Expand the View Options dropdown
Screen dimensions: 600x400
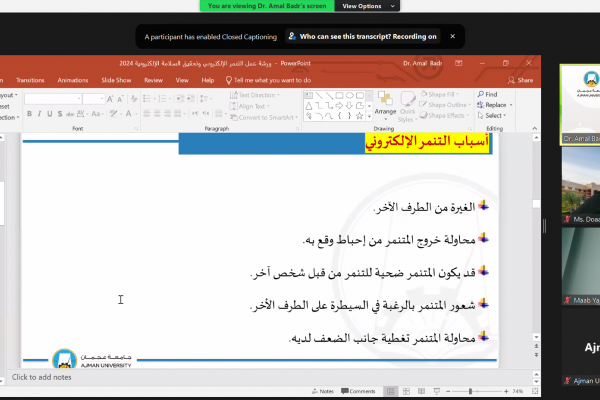click(368, 6)
